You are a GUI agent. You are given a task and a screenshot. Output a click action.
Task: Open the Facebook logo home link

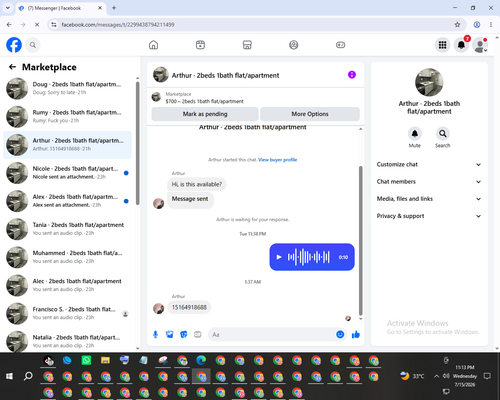[14, 45]
